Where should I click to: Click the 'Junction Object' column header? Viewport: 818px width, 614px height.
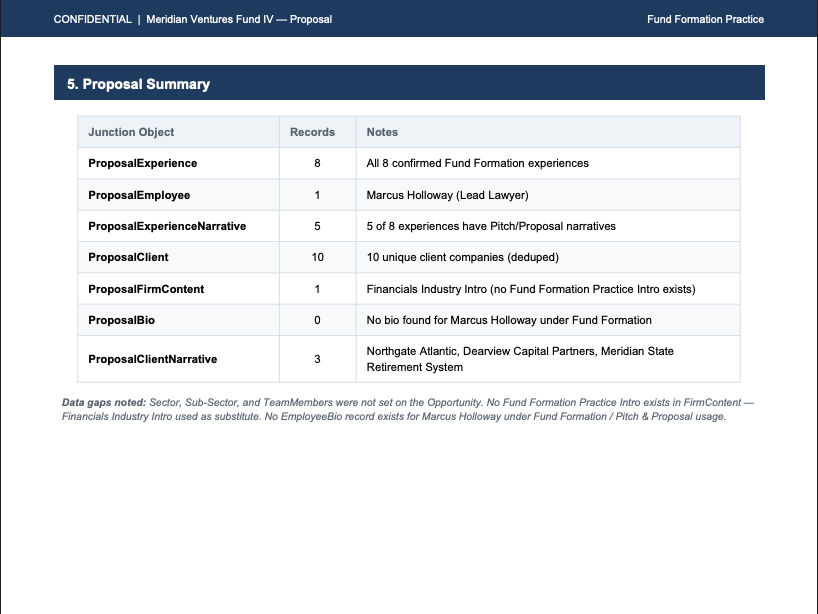tap(131, 132)
